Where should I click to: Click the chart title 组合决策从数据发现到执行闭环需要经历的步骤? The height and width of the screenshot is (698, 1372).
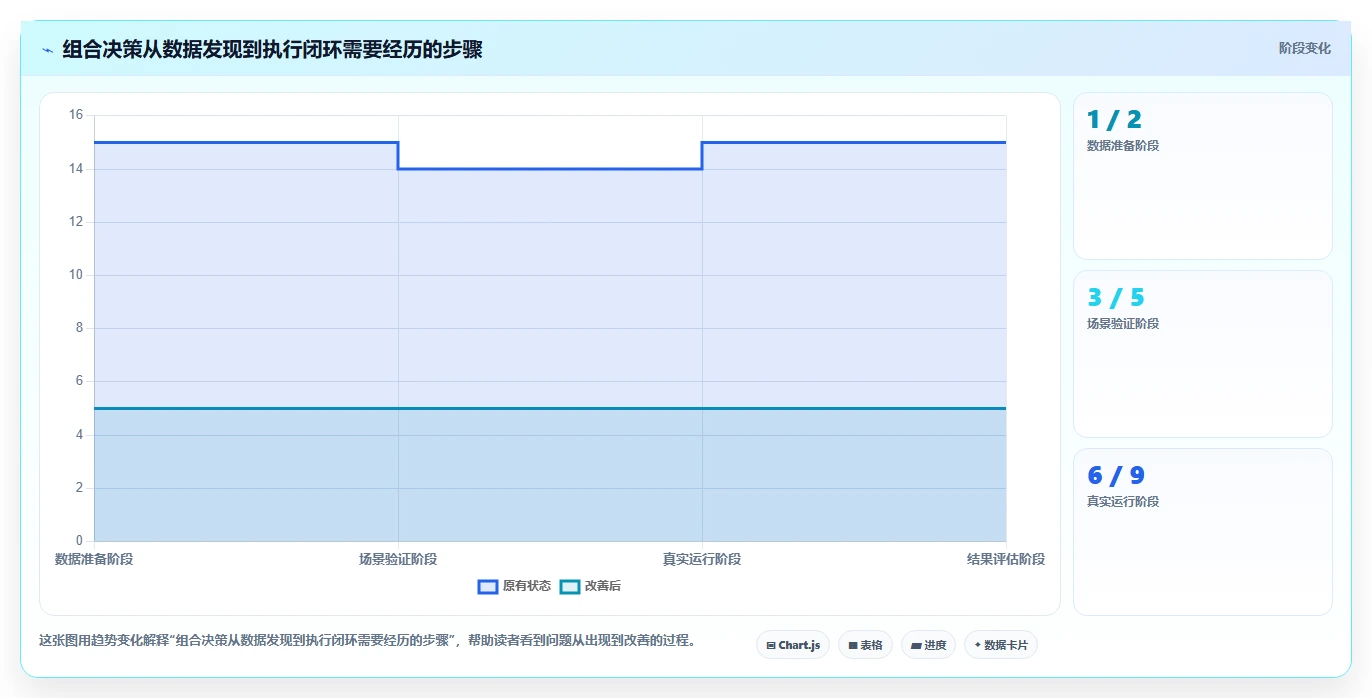(272, 49)
